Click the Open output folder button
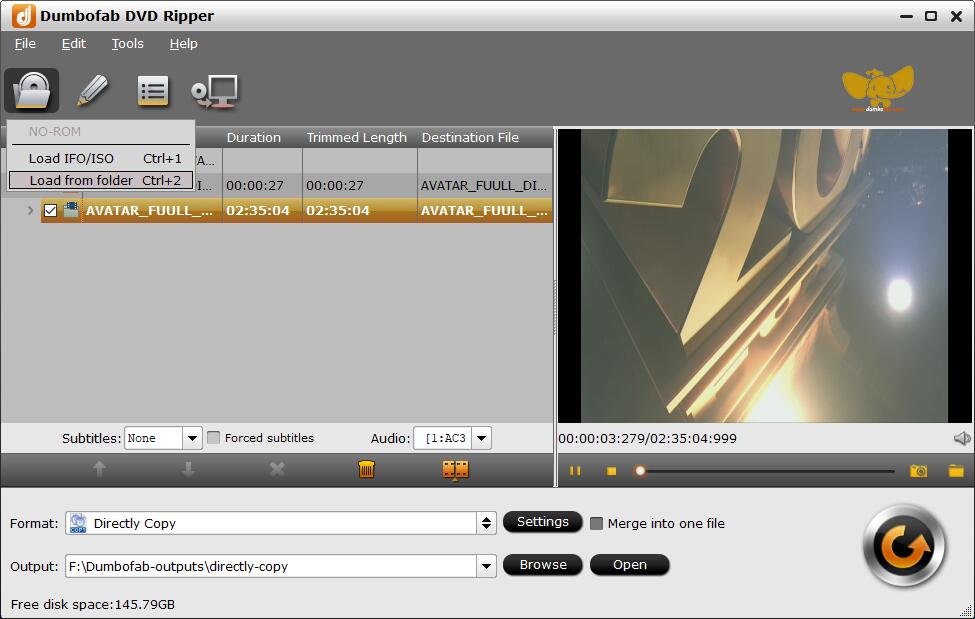The height and width of the screenshot is (619, 975). pyautogui.click(x=629, y=565)
